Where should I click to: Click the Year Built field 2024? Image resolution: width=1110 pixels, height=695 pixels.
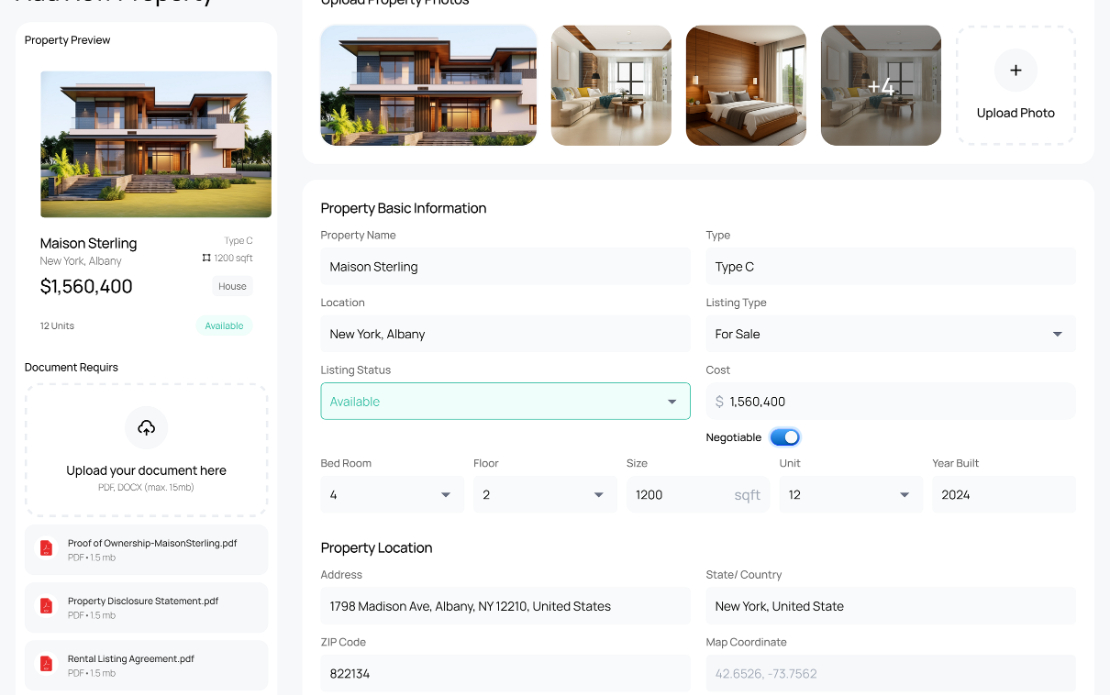1004,495
